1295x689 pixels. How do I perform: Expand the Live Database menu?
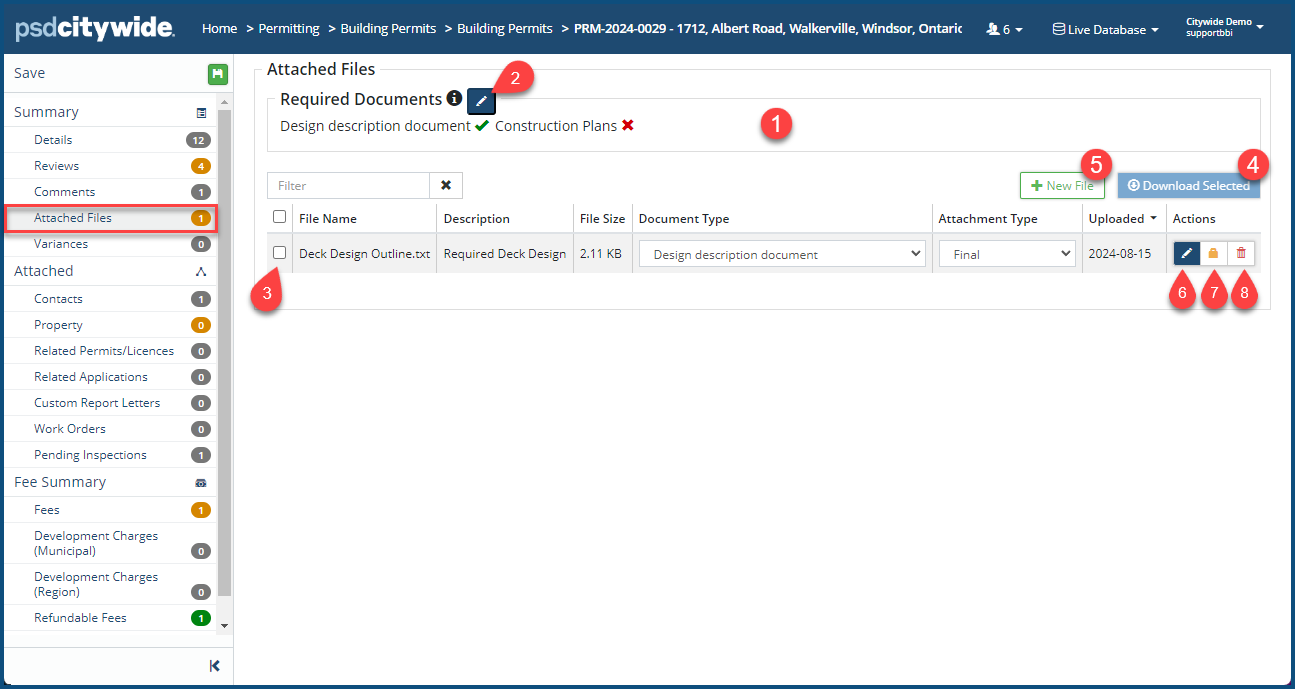click(1106, 30)
